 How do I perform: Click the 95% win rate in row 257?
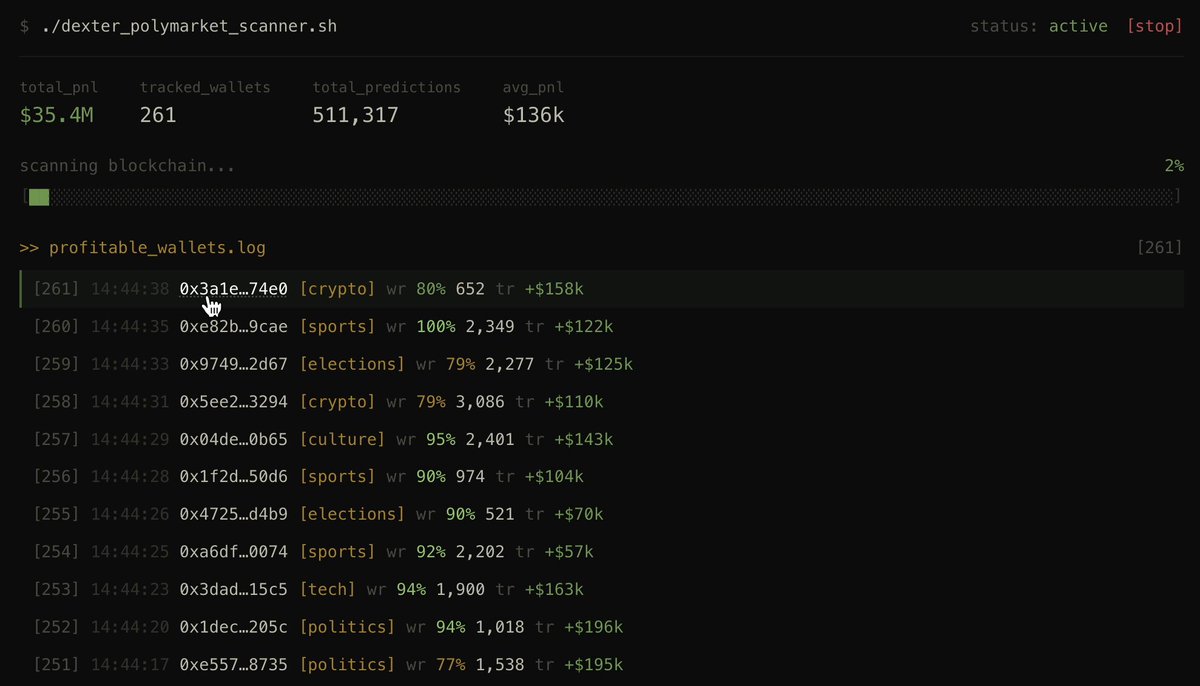click(x=441, y=439)
